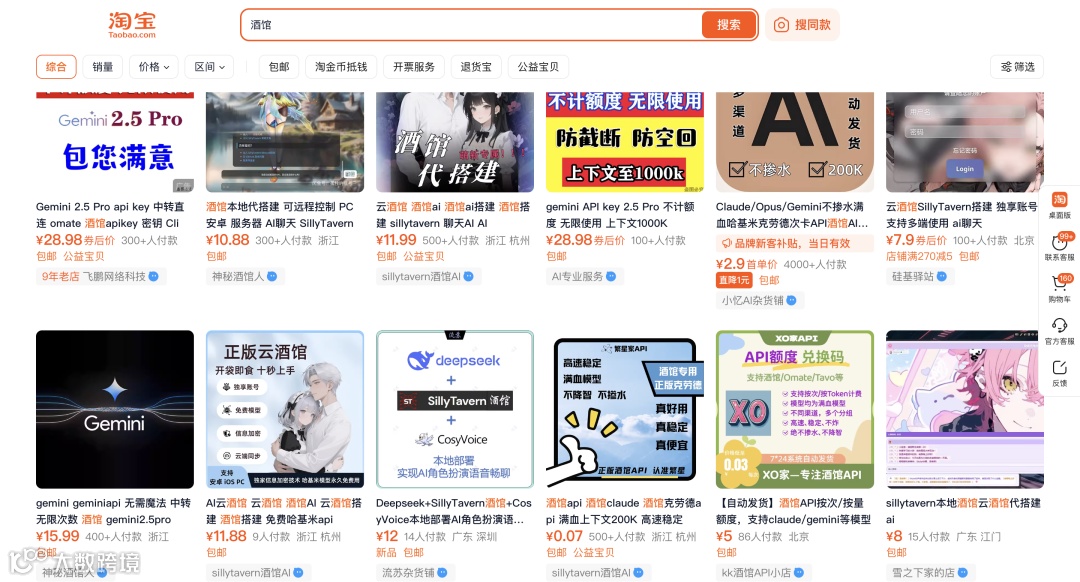
Task: Open Gemini 2.5 Pro 包您满意 product image
Action: click(115, 142)
